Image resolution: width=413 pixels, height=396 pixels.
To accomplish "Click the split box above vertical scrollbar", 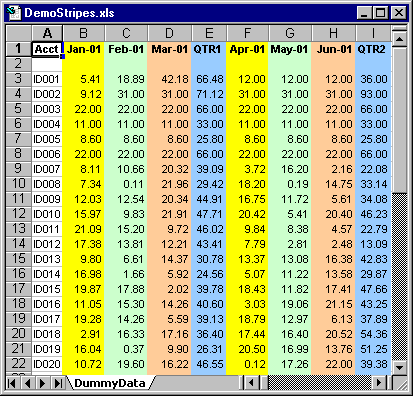I will tap(399, 29).
